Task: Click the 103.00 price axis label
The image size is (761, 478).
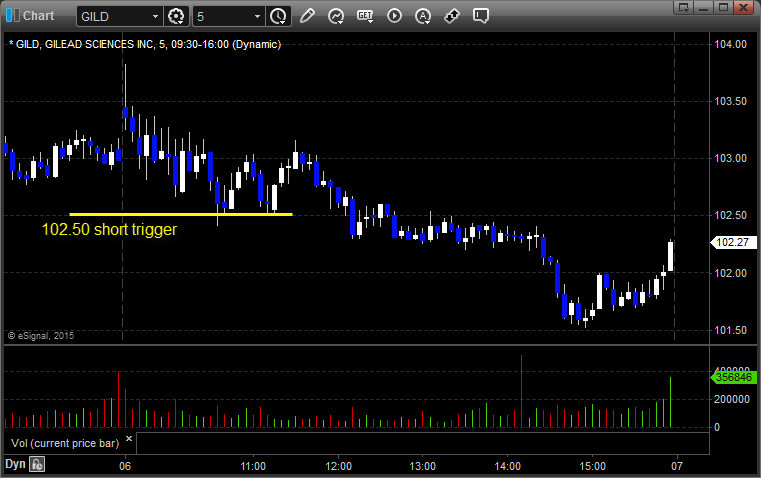Action: point(730,159)
